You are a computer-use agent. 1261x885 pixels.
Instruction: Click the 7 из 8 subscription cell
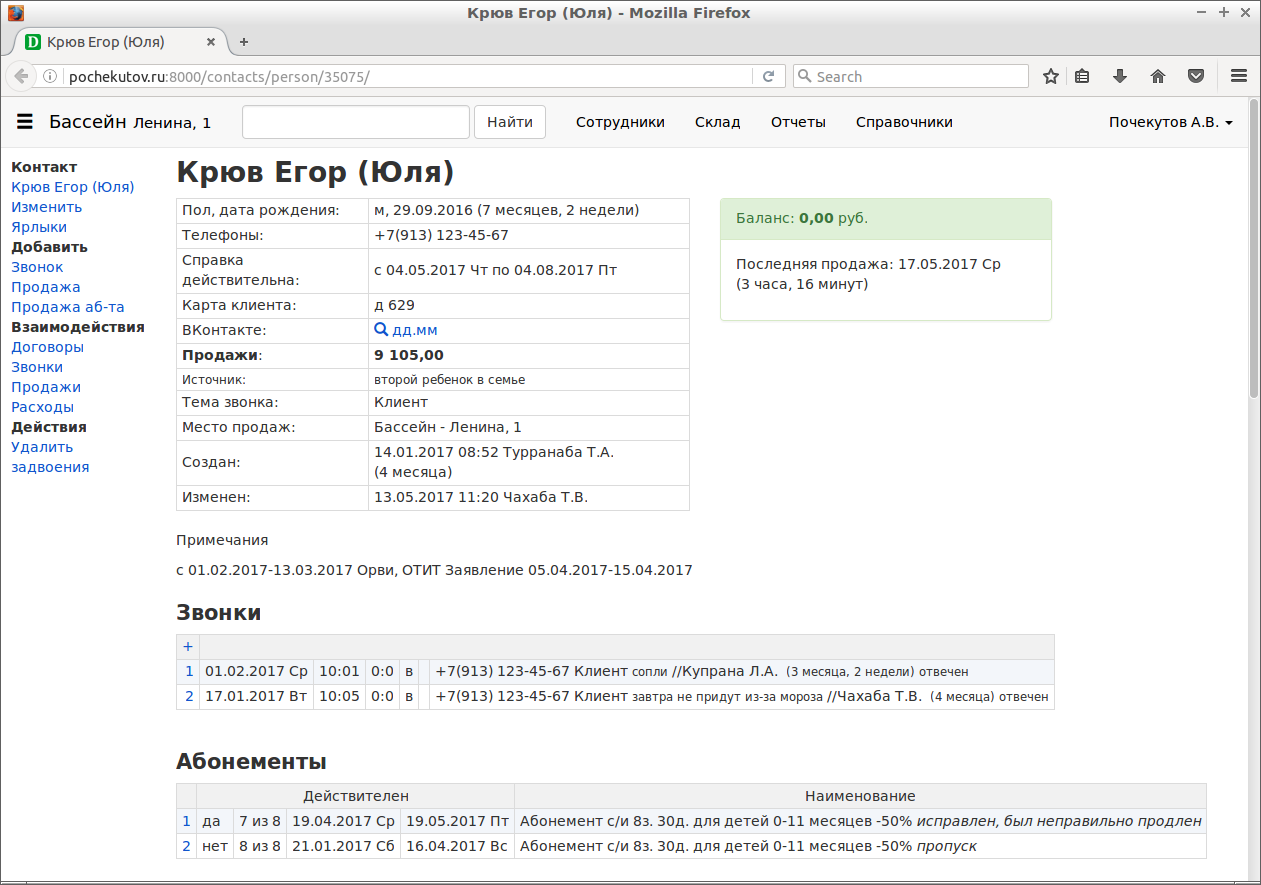pyautogui.click(x=260, y=821)
